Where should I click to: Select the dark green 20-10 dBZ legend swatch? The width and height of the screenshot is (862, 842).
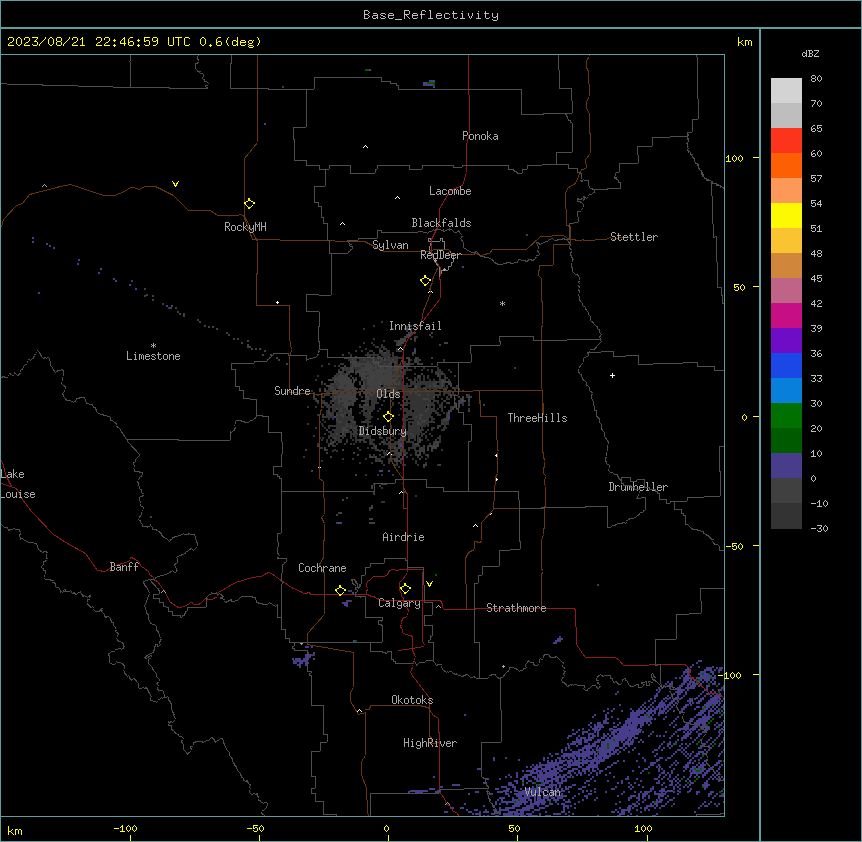pos(786,441)
